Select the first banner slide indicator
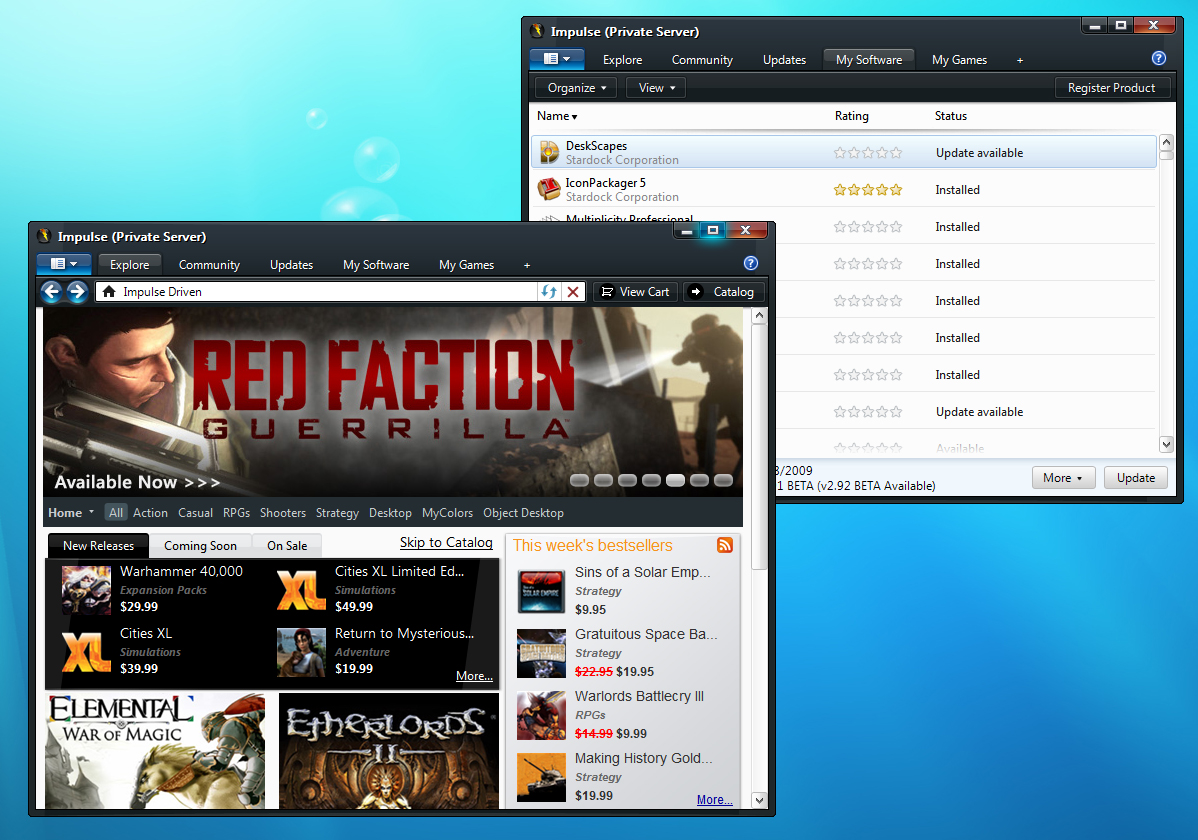Viewport: 1198px width, 840px height. click(580, 481)
